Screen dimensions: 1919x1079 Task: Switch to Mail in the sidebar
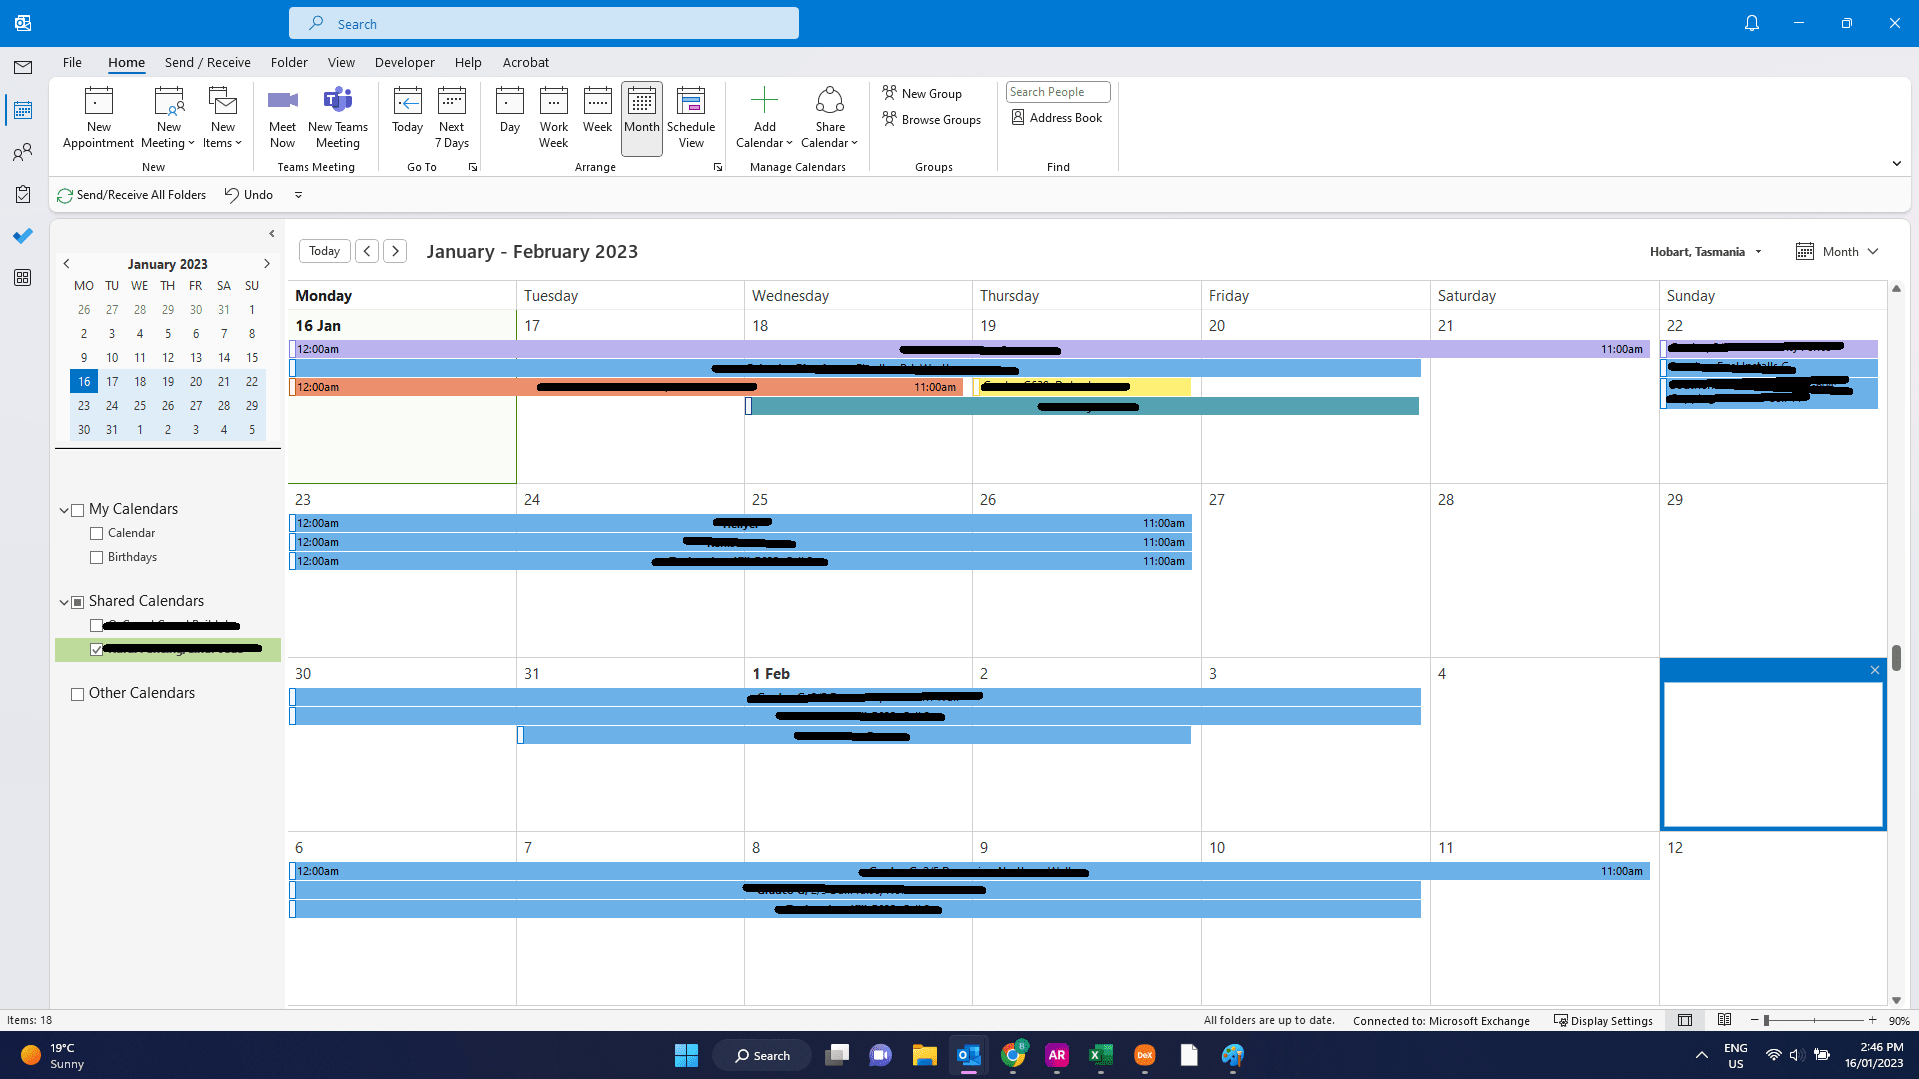point(23,67)
